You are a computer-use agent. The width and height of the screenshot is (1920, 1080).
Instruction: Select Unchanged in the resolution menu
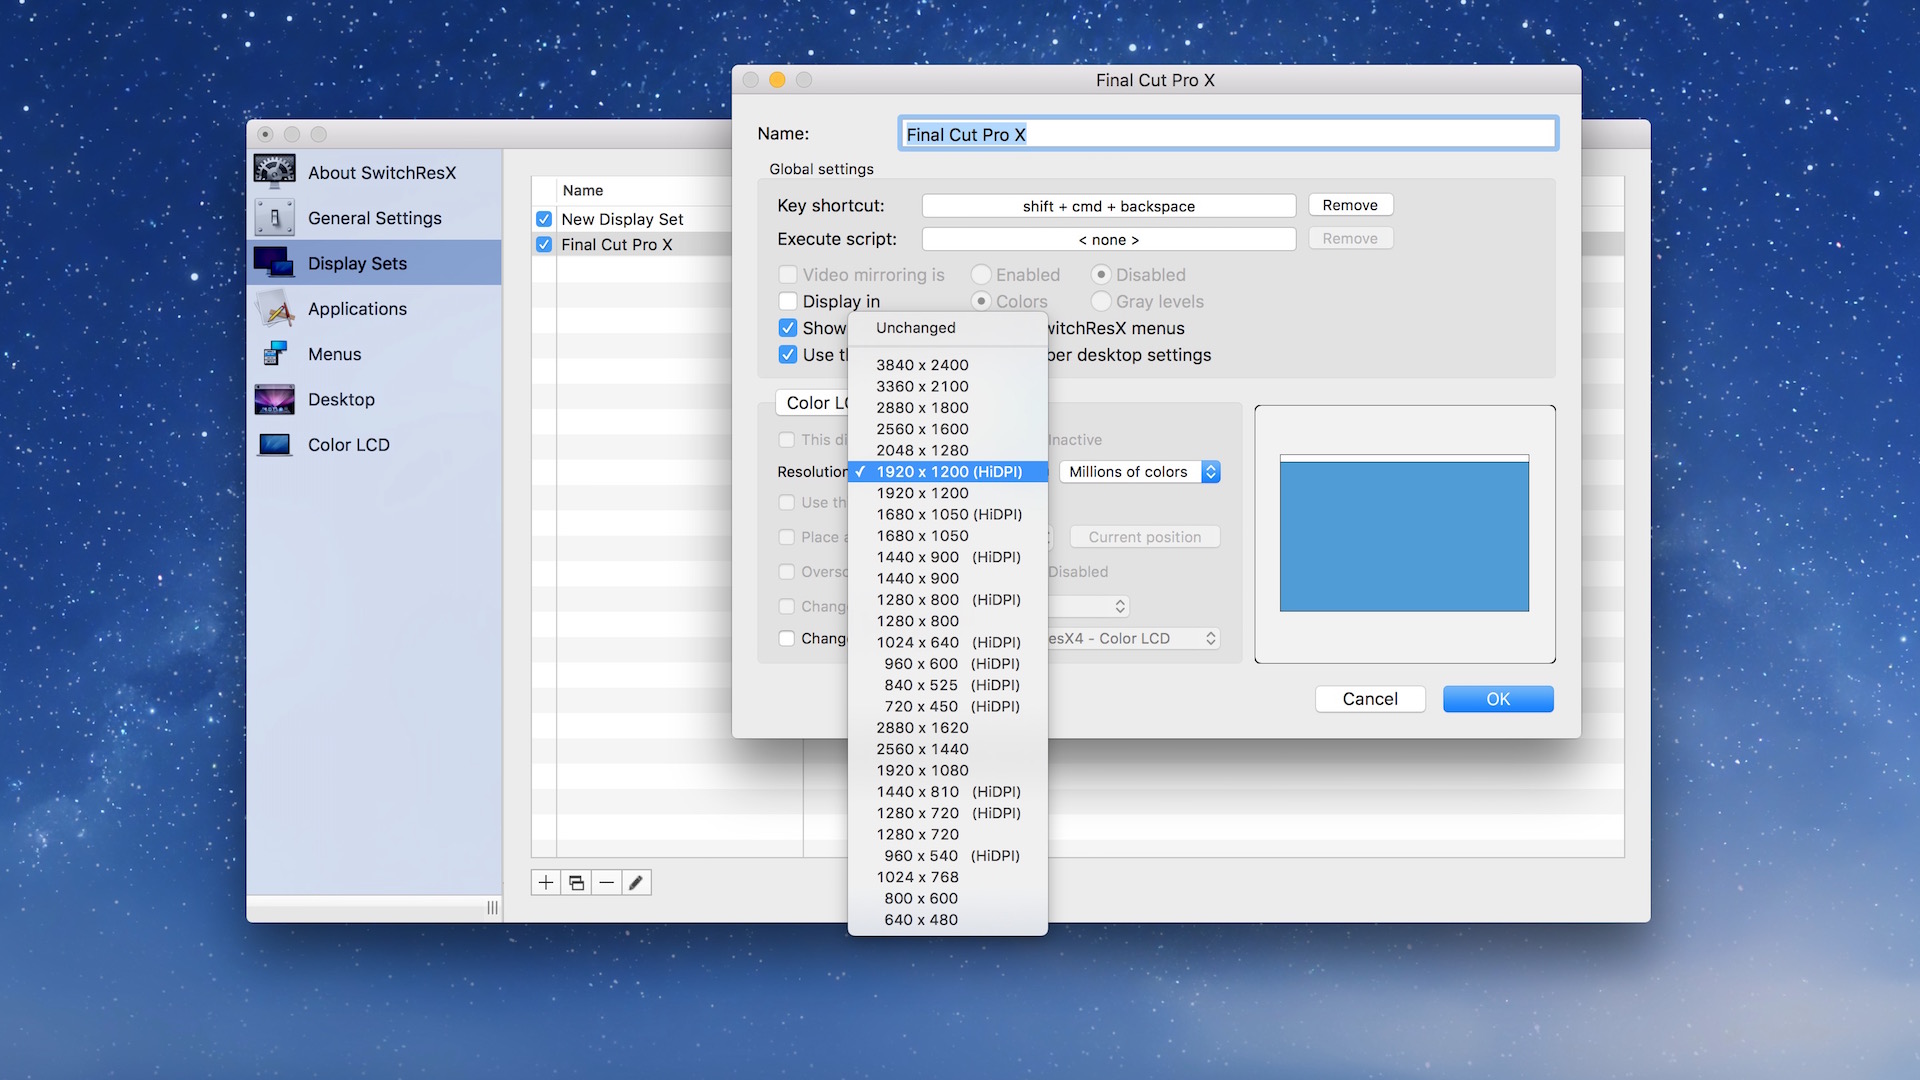pos(915,328)
